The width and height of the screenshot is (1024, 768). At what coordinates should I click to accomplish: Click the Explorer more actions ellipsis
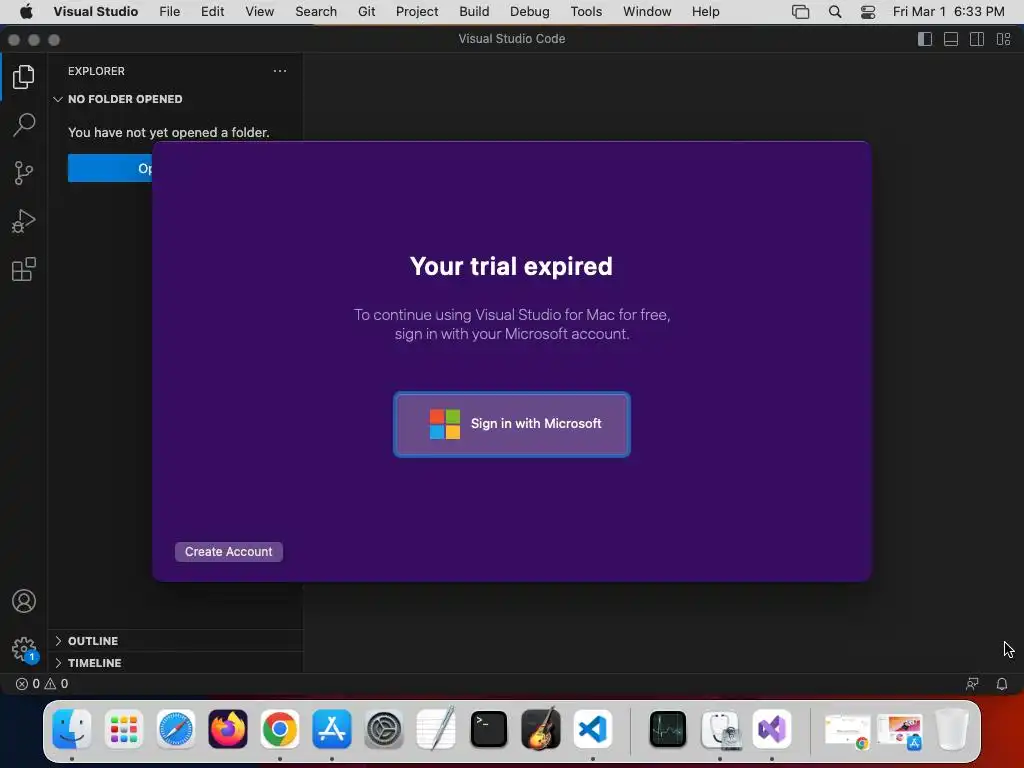[x=280, y=71]
